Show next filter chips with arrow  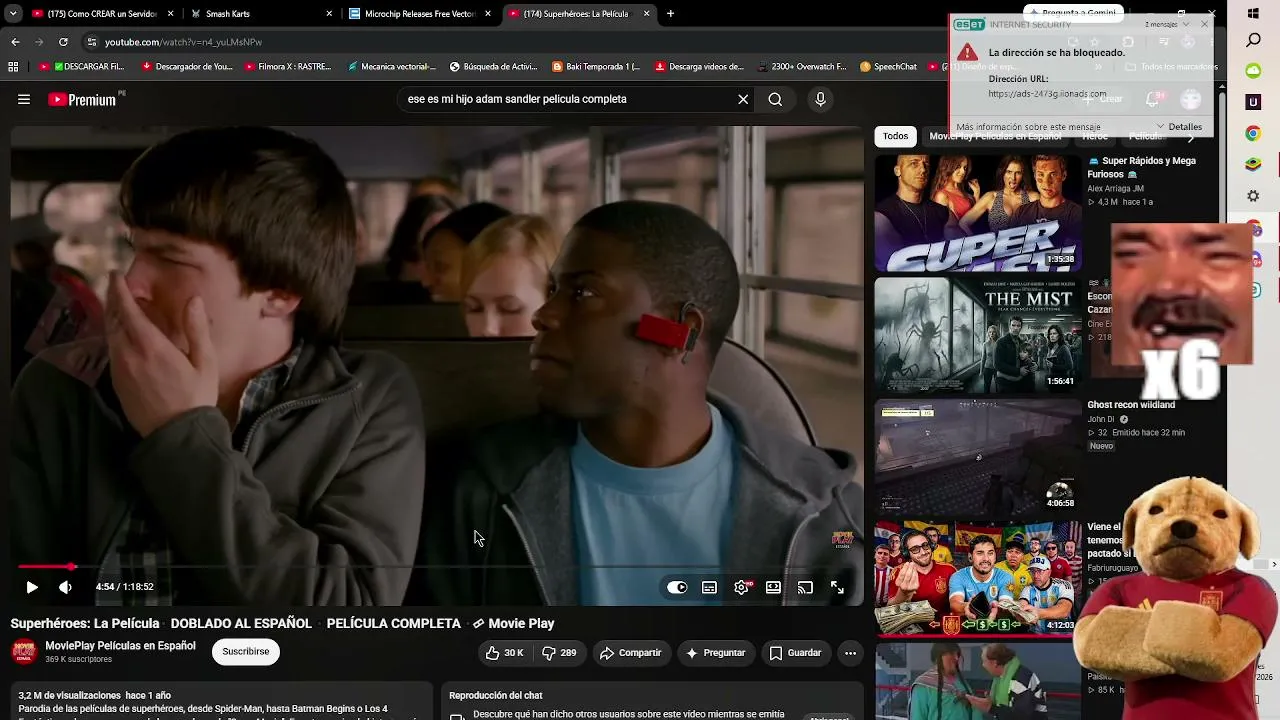pyautogui.click(x=1190, y=137)
